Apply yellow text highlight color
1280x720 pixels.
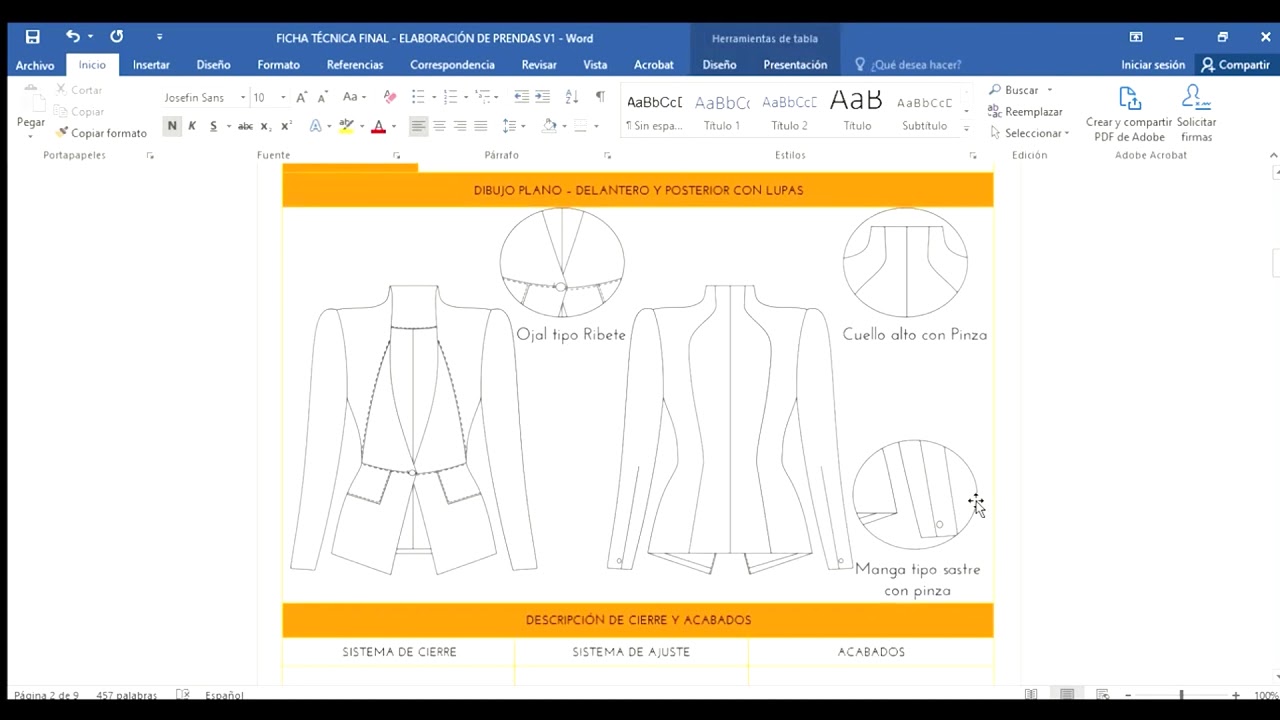346,126
